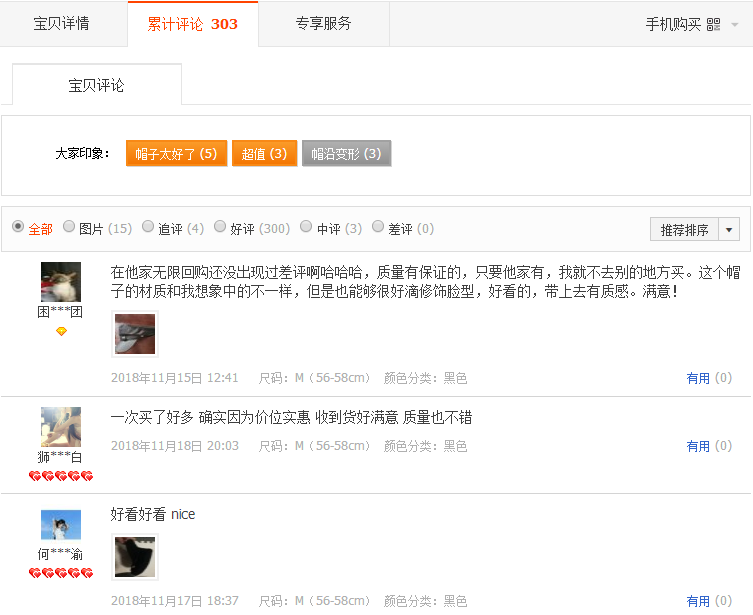Click username 狮***白

(61, 457)
